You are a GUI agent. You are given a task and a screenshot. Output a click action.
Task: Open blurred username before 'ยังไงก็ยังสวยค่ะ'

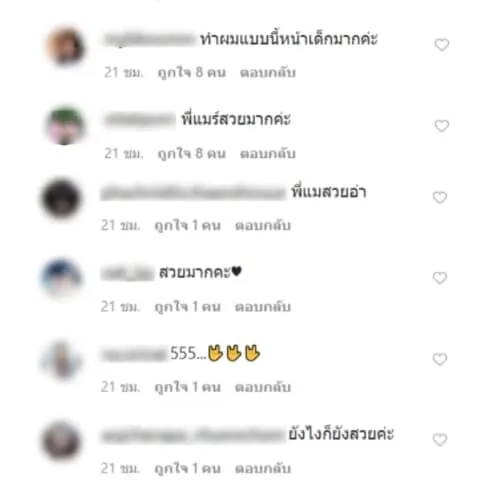(193, 435)
